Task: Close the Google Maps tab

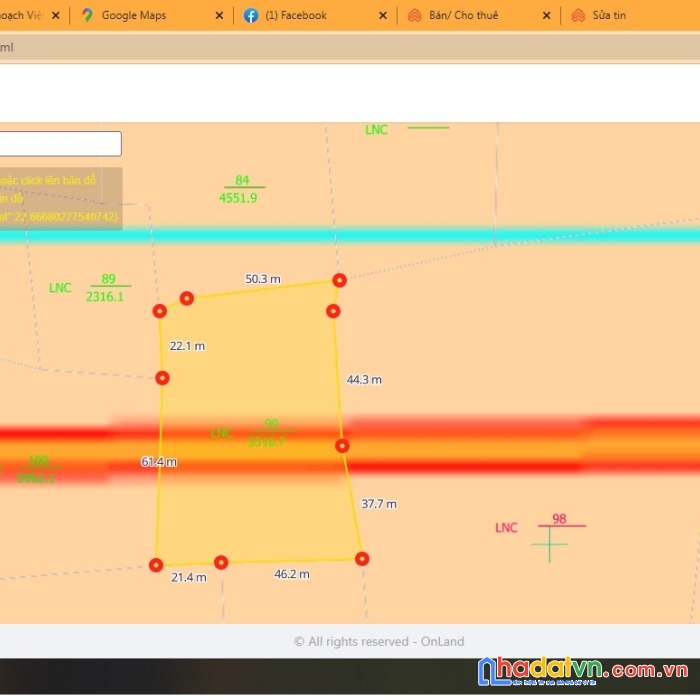Action: pyautogui.click(x=217, y=16)
